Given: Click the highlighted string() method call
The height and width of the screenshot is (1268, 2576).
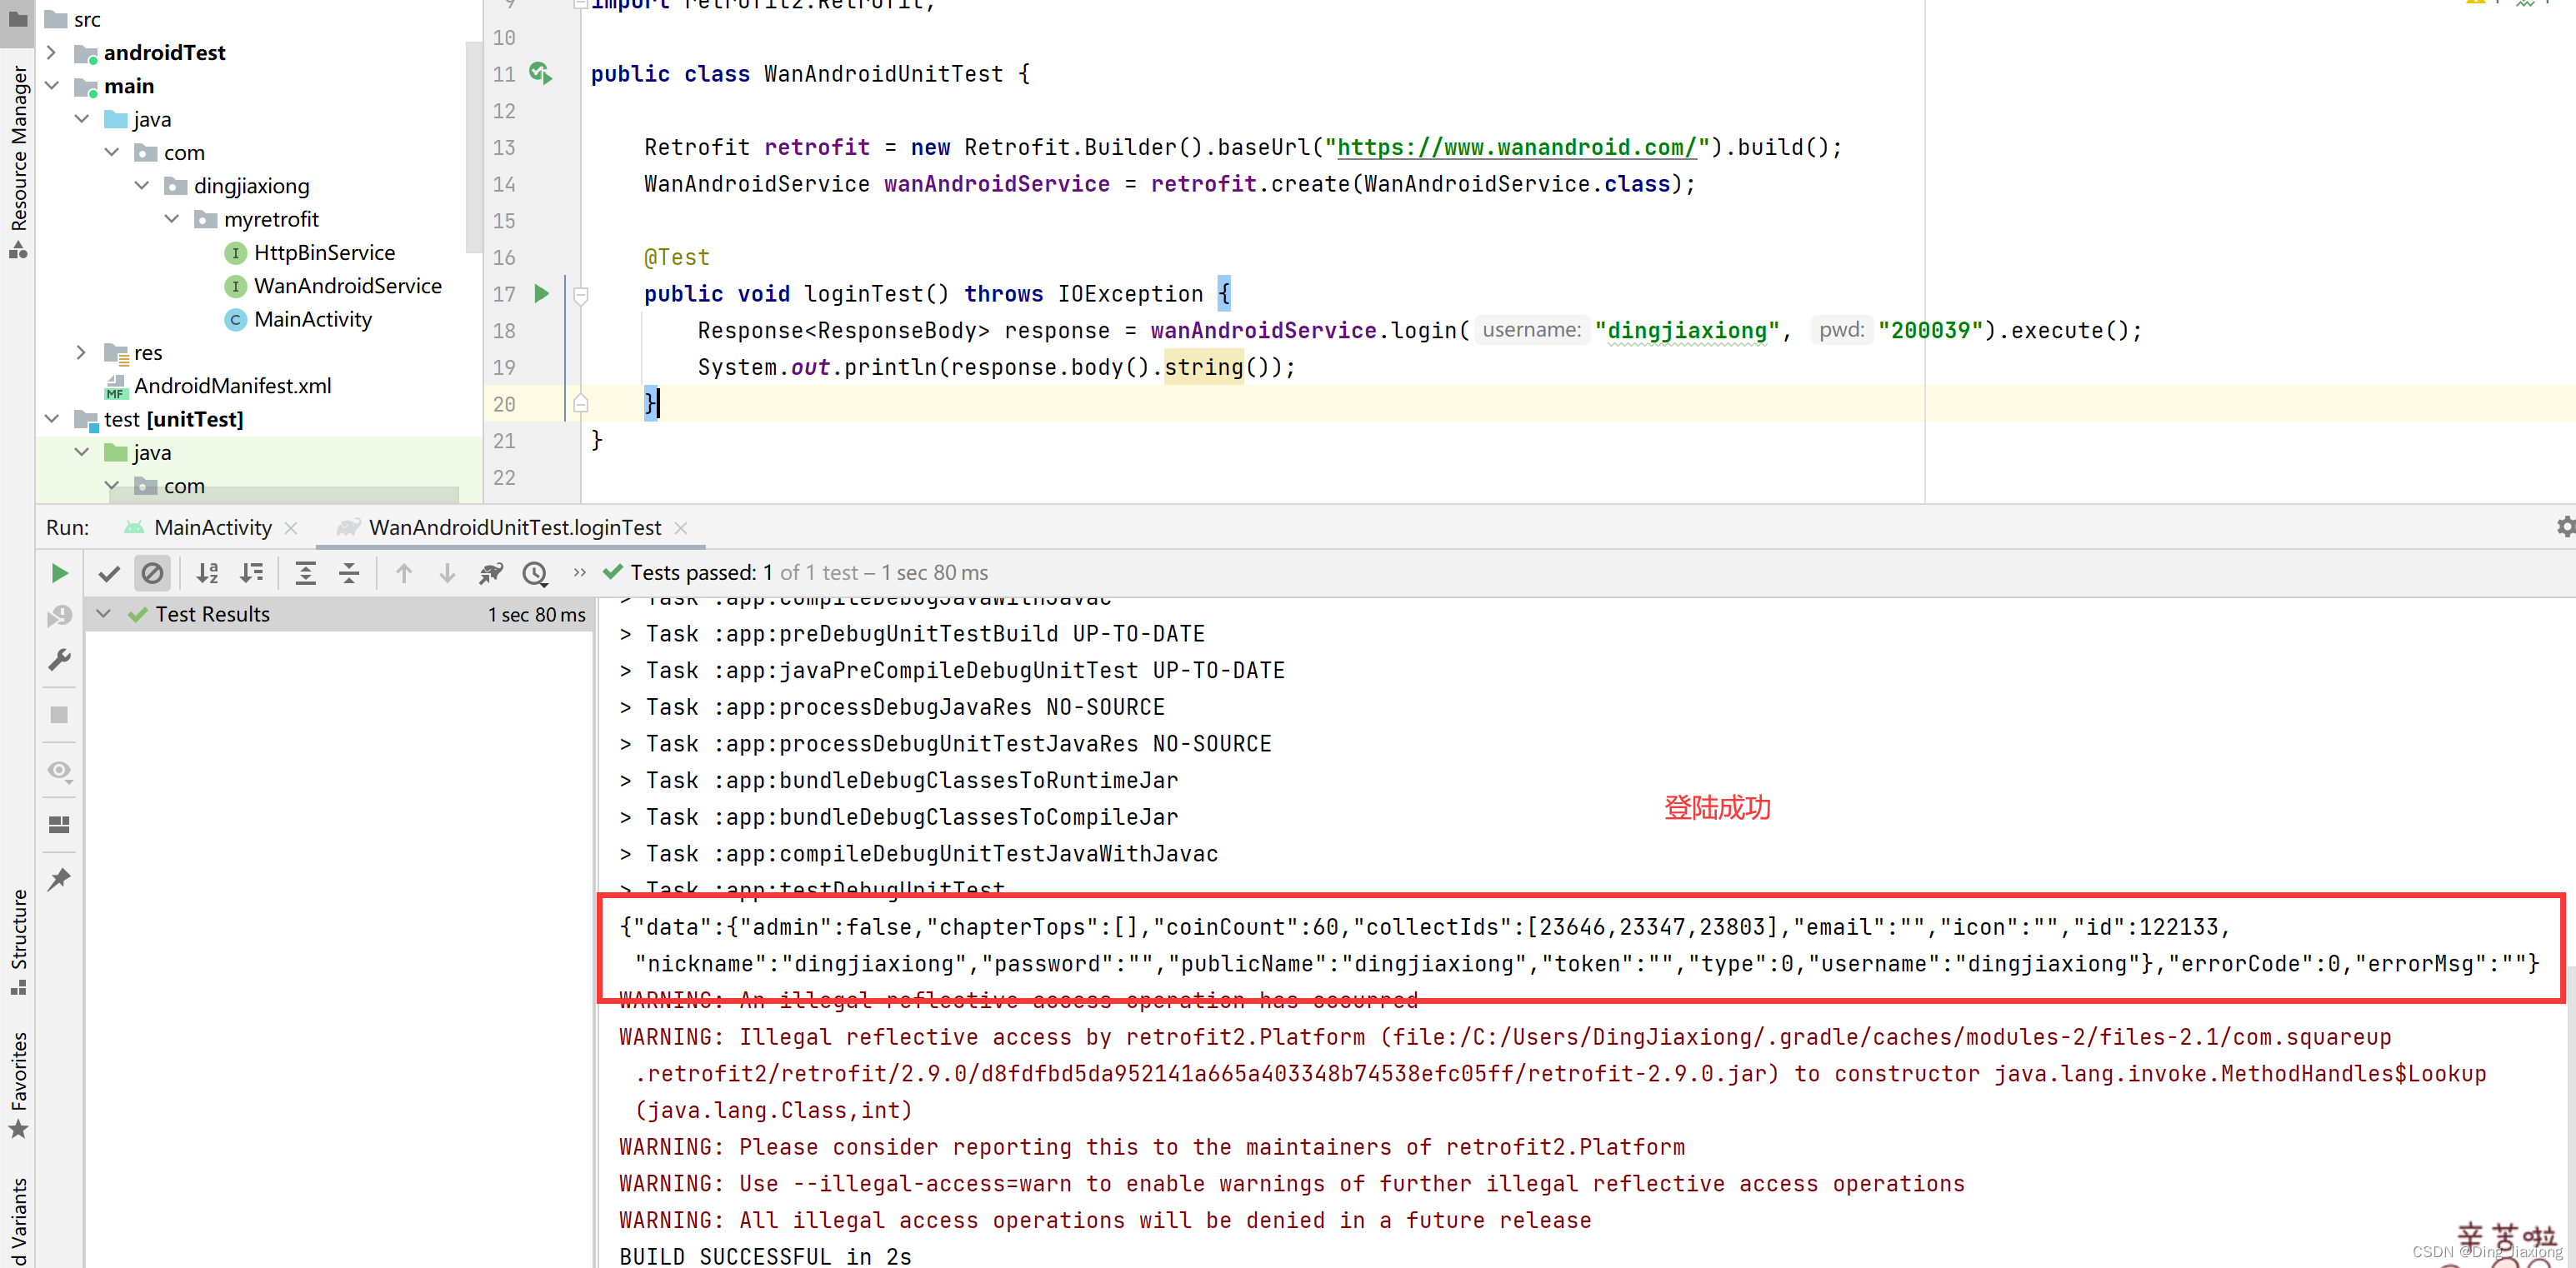Looking at the screenshot, I should coord(1203,367).
